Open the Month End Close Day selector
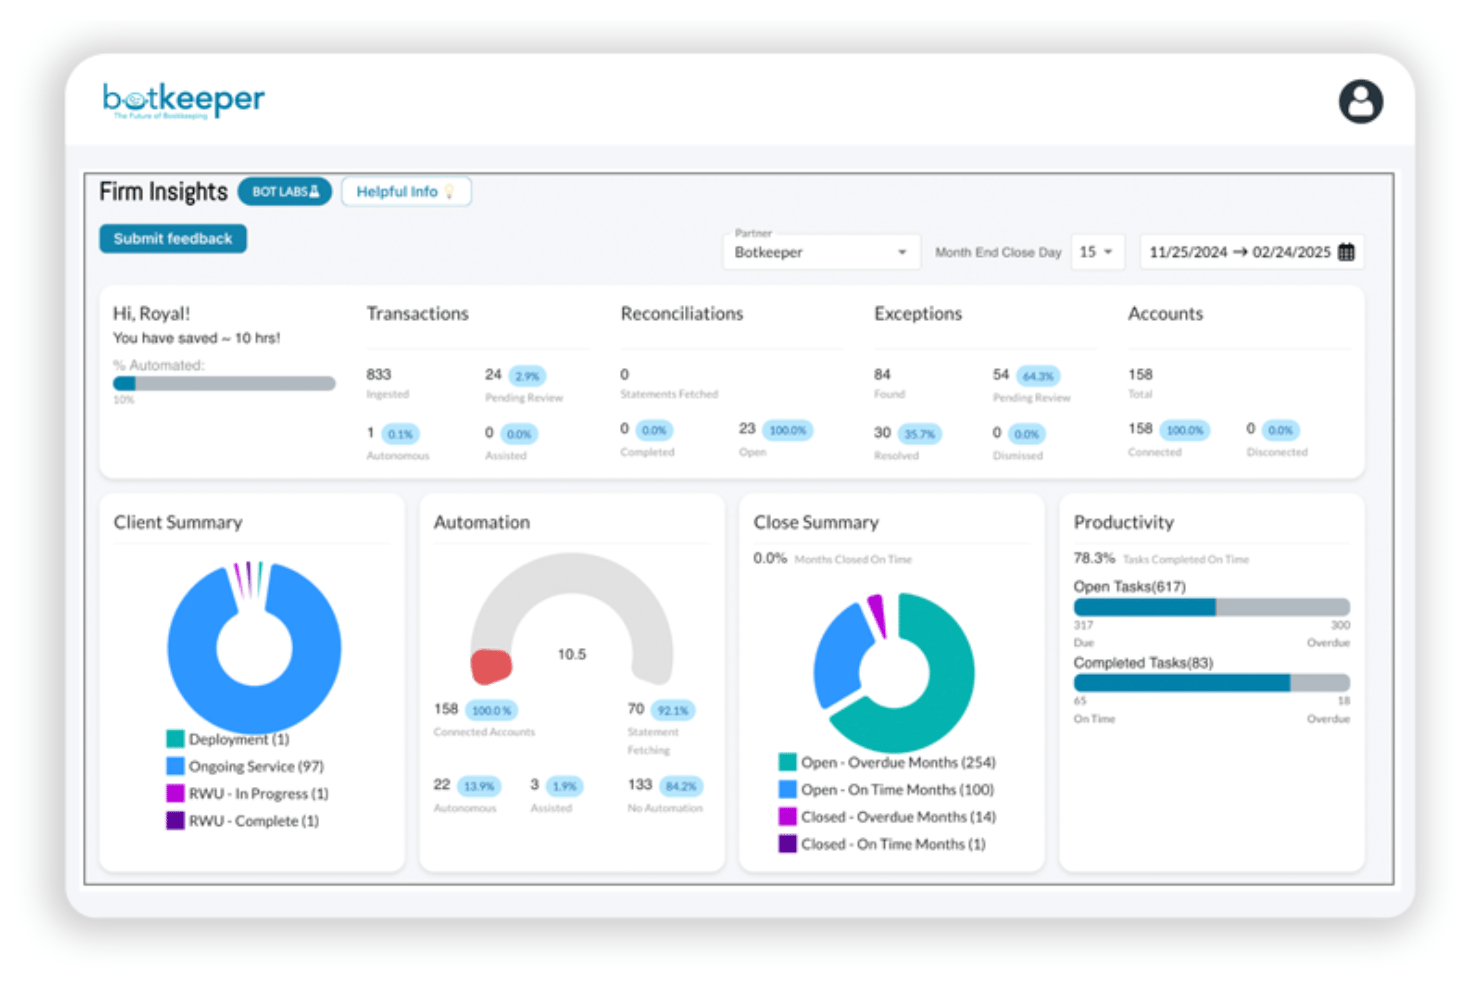This screenshot has width=1480, height=987. point(1097,252)
